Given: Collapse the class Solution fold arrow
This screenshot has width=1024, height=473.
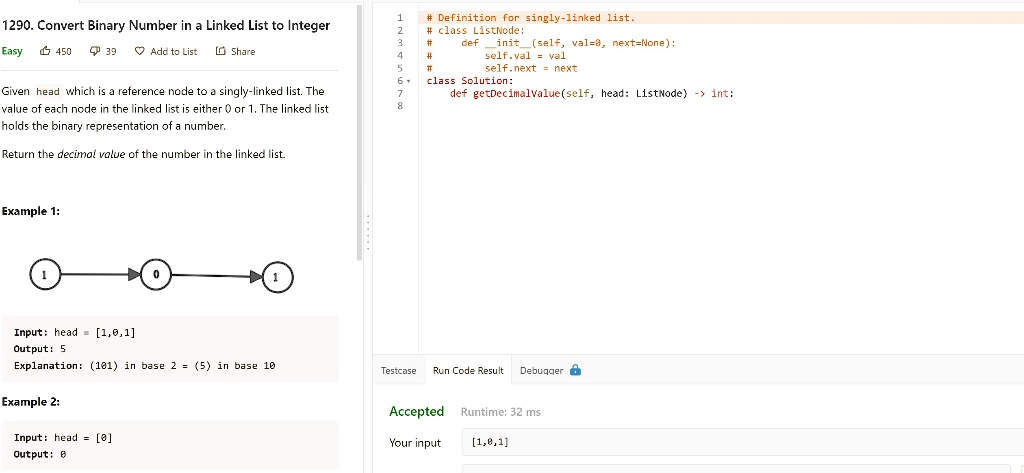Looking at the screenshot, I should click(x=408, y=81).
